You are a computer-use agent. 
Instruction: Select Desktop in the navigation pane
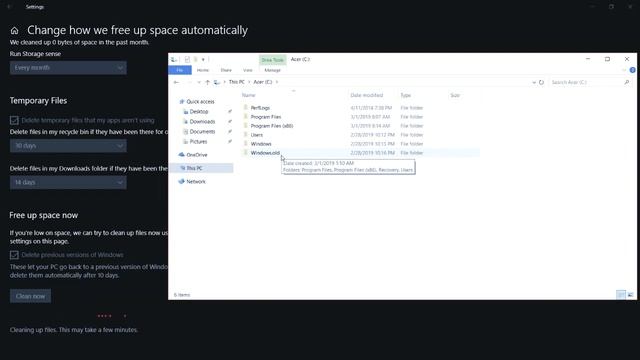tap(199, 111)
